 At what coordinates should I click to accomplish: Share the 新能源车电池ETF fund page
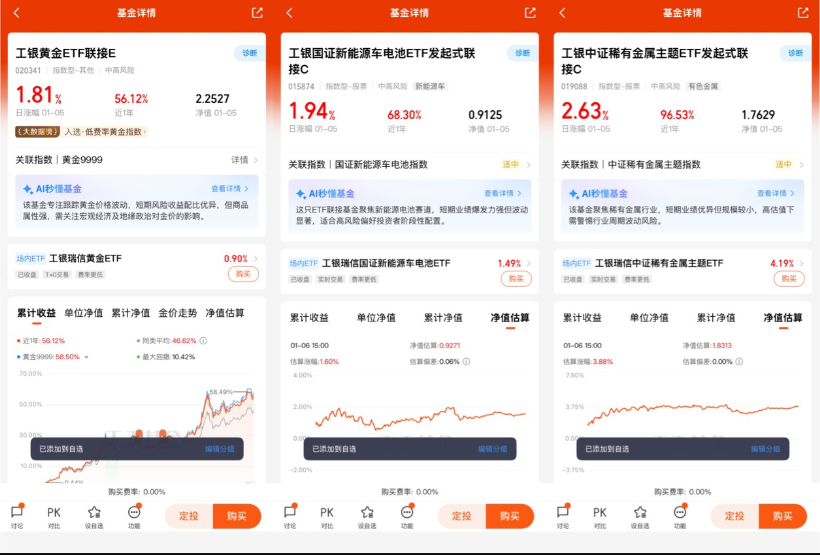click(x=530, y=13)
